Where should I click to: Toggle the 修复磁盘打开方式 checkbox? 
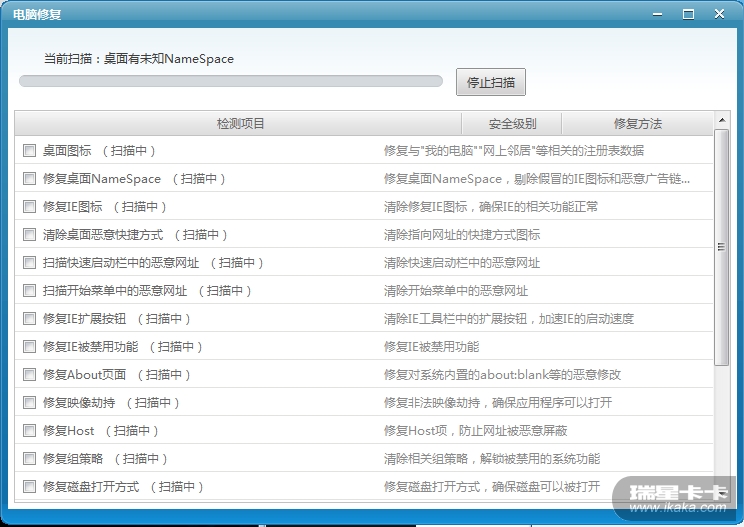[x=29, y=487]
